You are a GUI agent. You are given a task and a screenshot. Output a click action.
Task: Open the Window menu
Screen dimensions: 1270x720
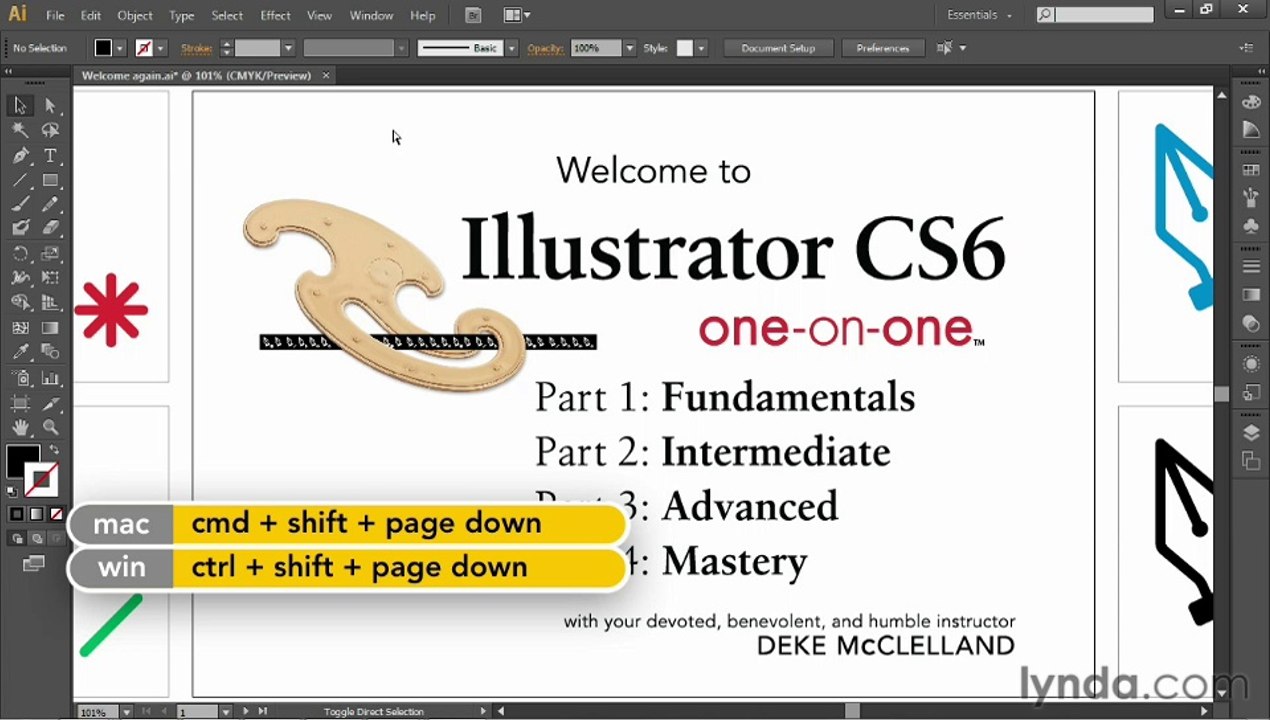[x=371, y=15]
